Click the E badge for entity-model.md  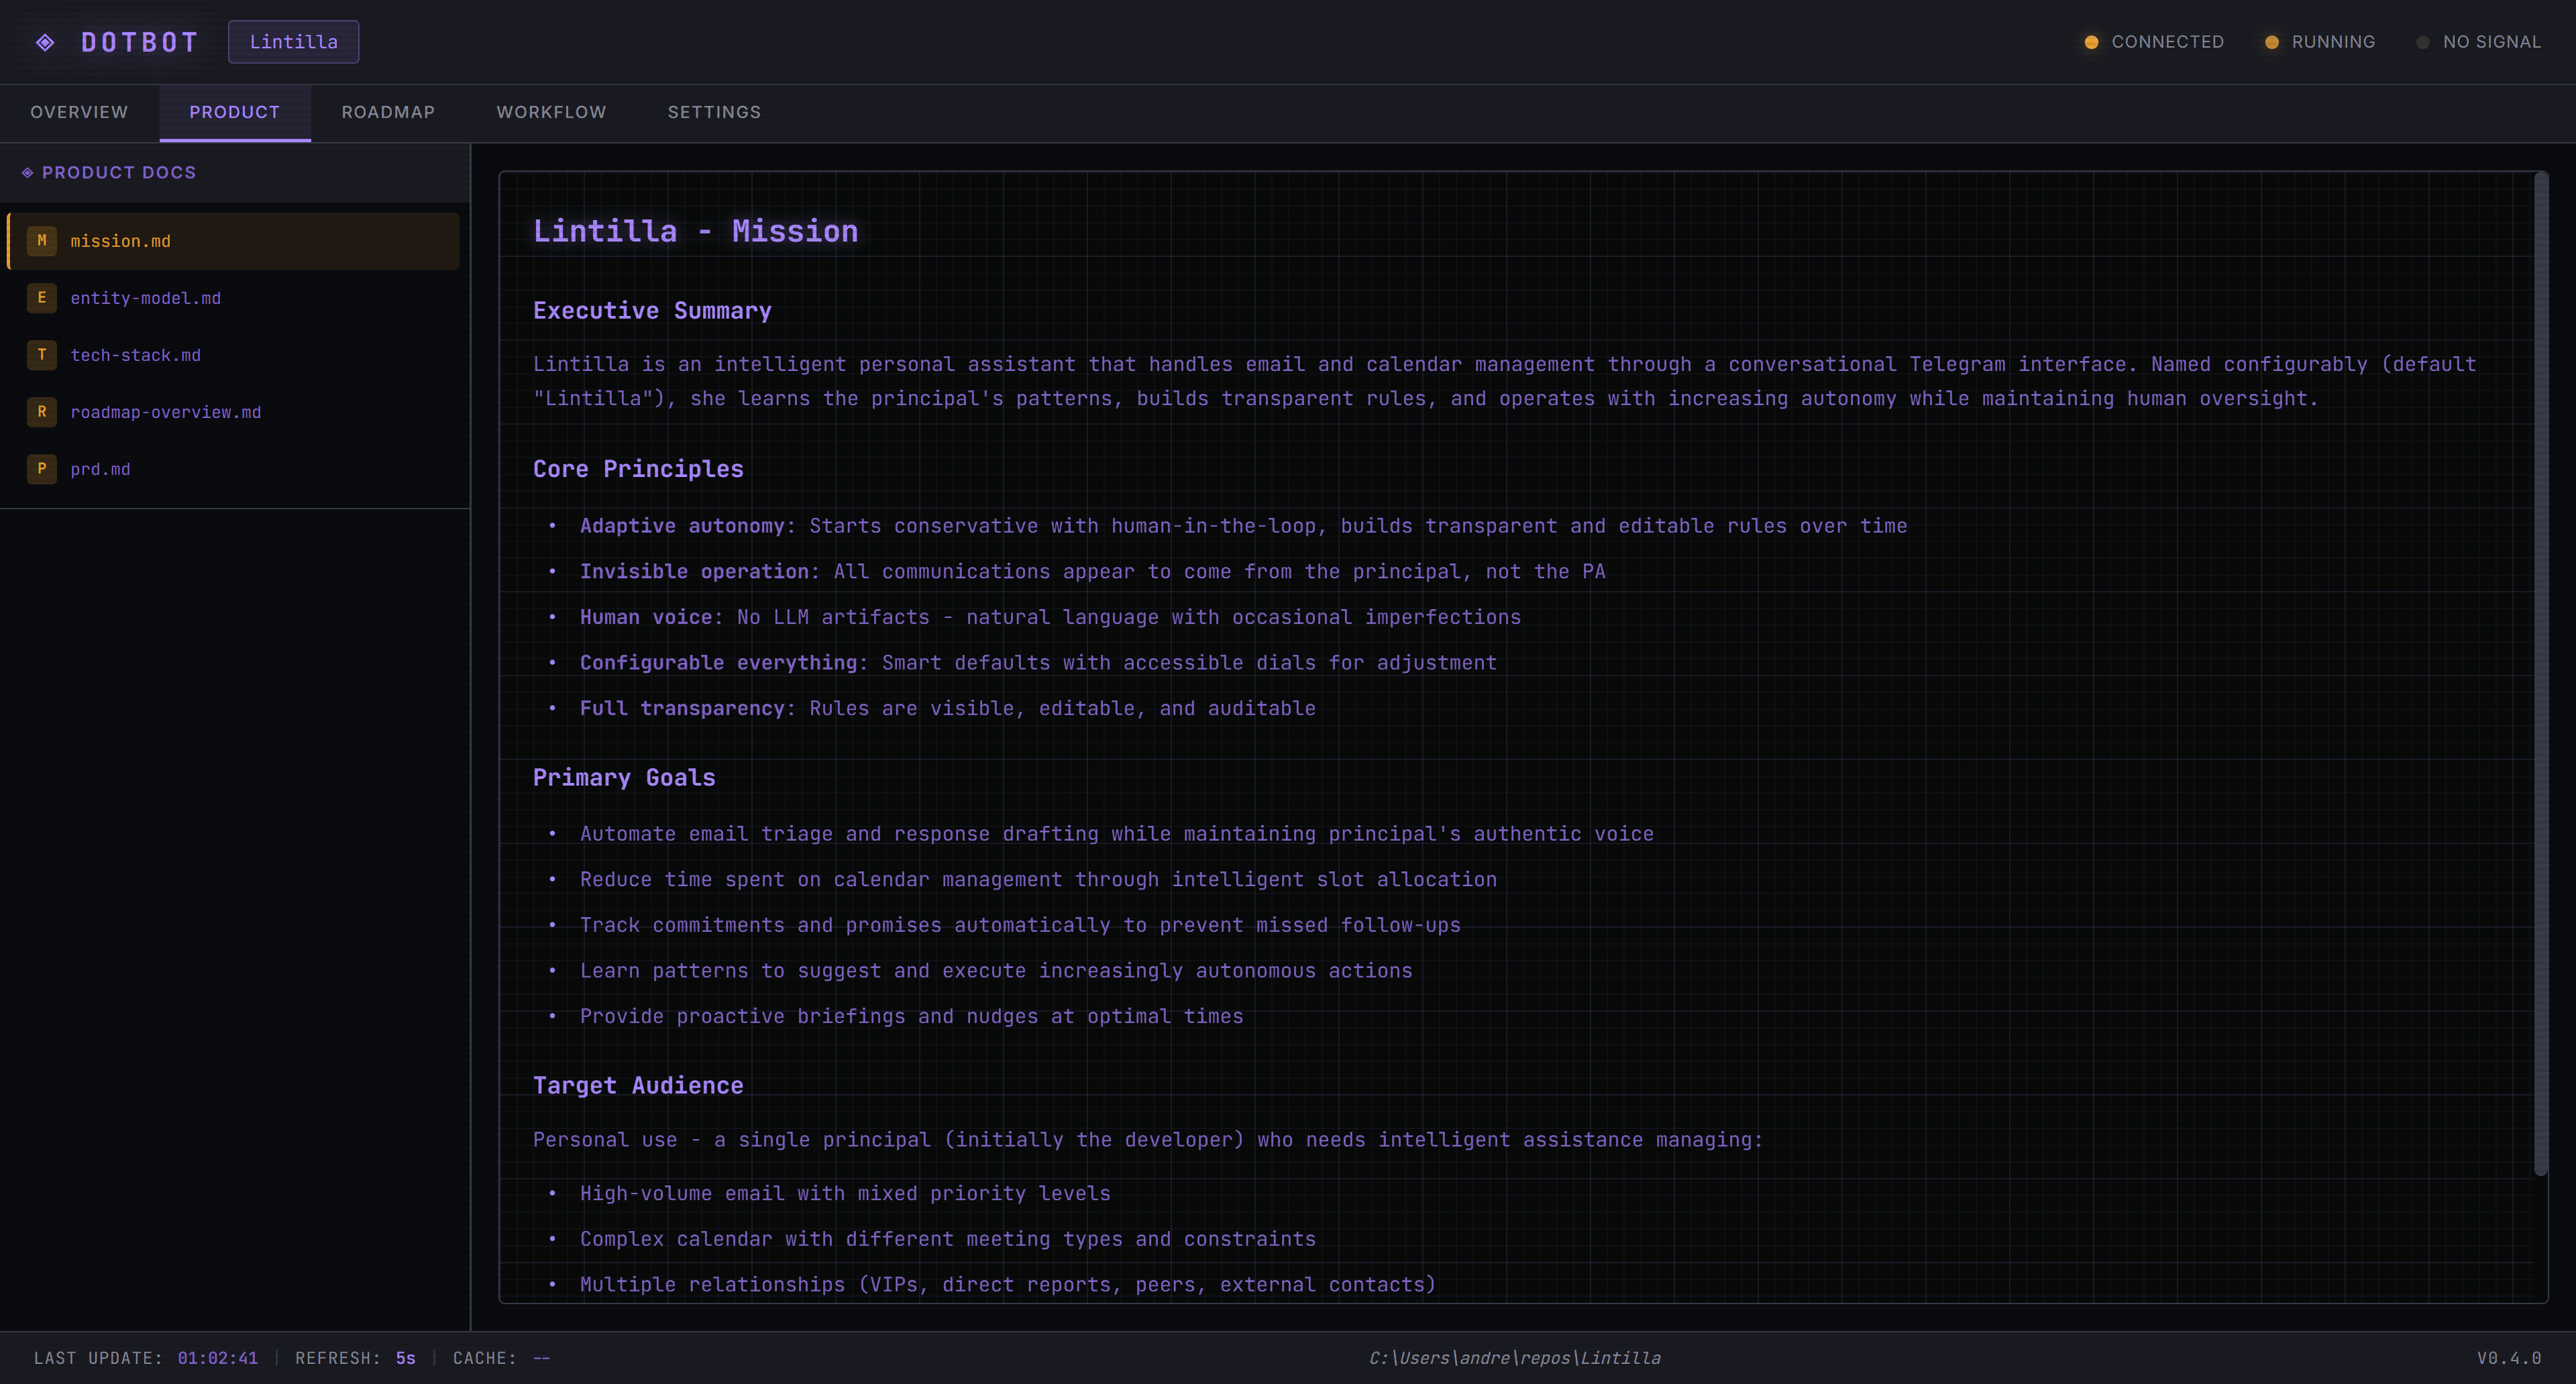click(x=41, y=297)
